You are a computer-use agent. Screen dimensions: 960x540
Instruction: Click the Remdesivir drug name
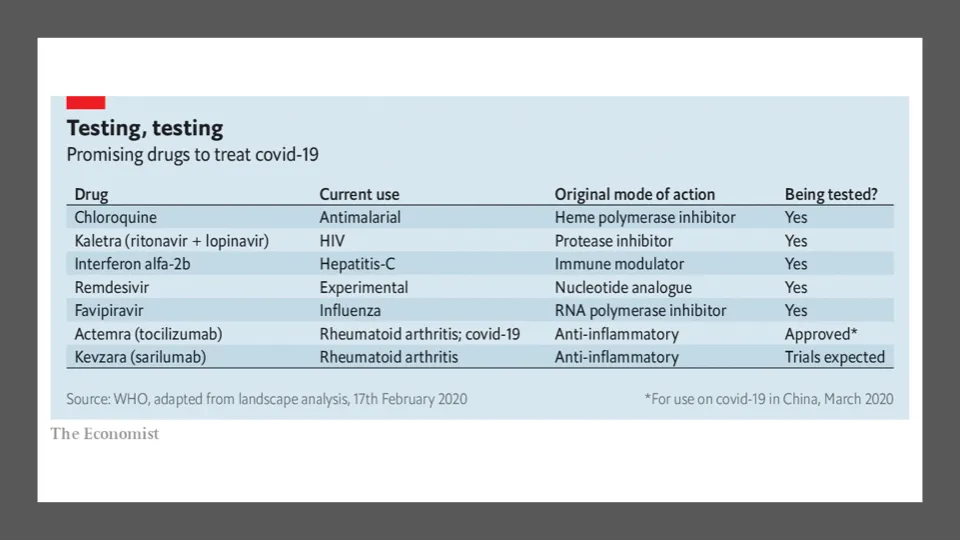click(x=112, y=287)
